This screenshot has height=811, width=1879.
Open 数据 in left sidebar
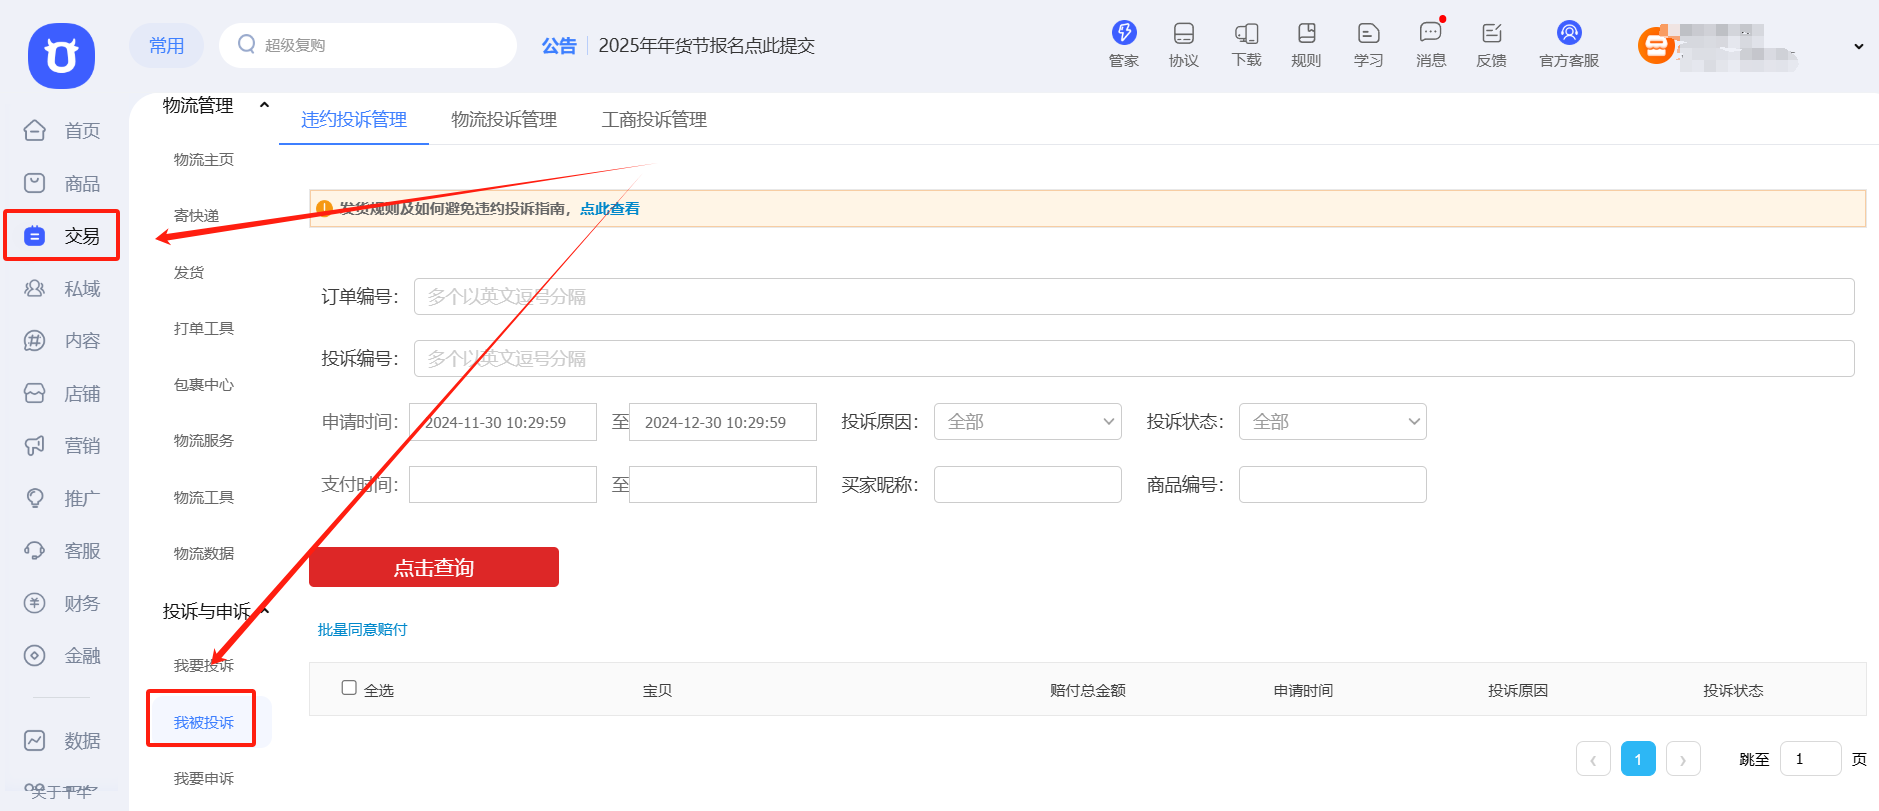click(62, 740)
